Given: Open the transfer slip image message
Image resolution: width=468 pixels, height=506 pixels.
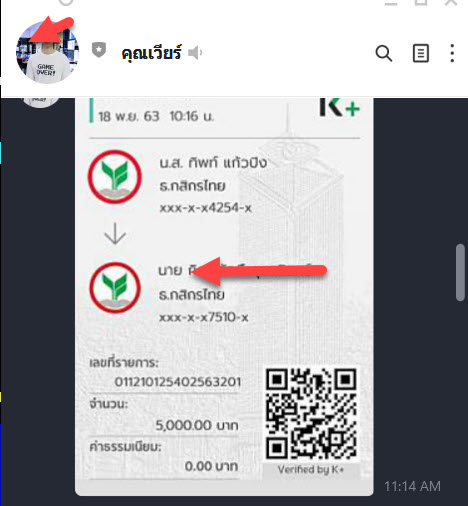Looking at the screenshot, I should [224, 297].
